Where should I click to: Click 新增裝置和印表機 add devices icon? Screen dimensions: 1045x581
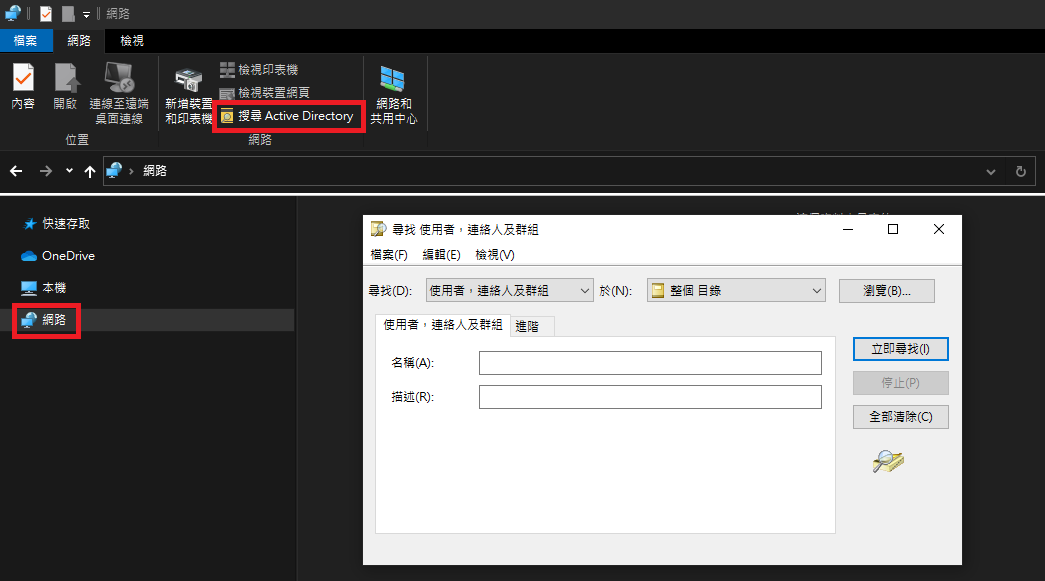point(188,95)
